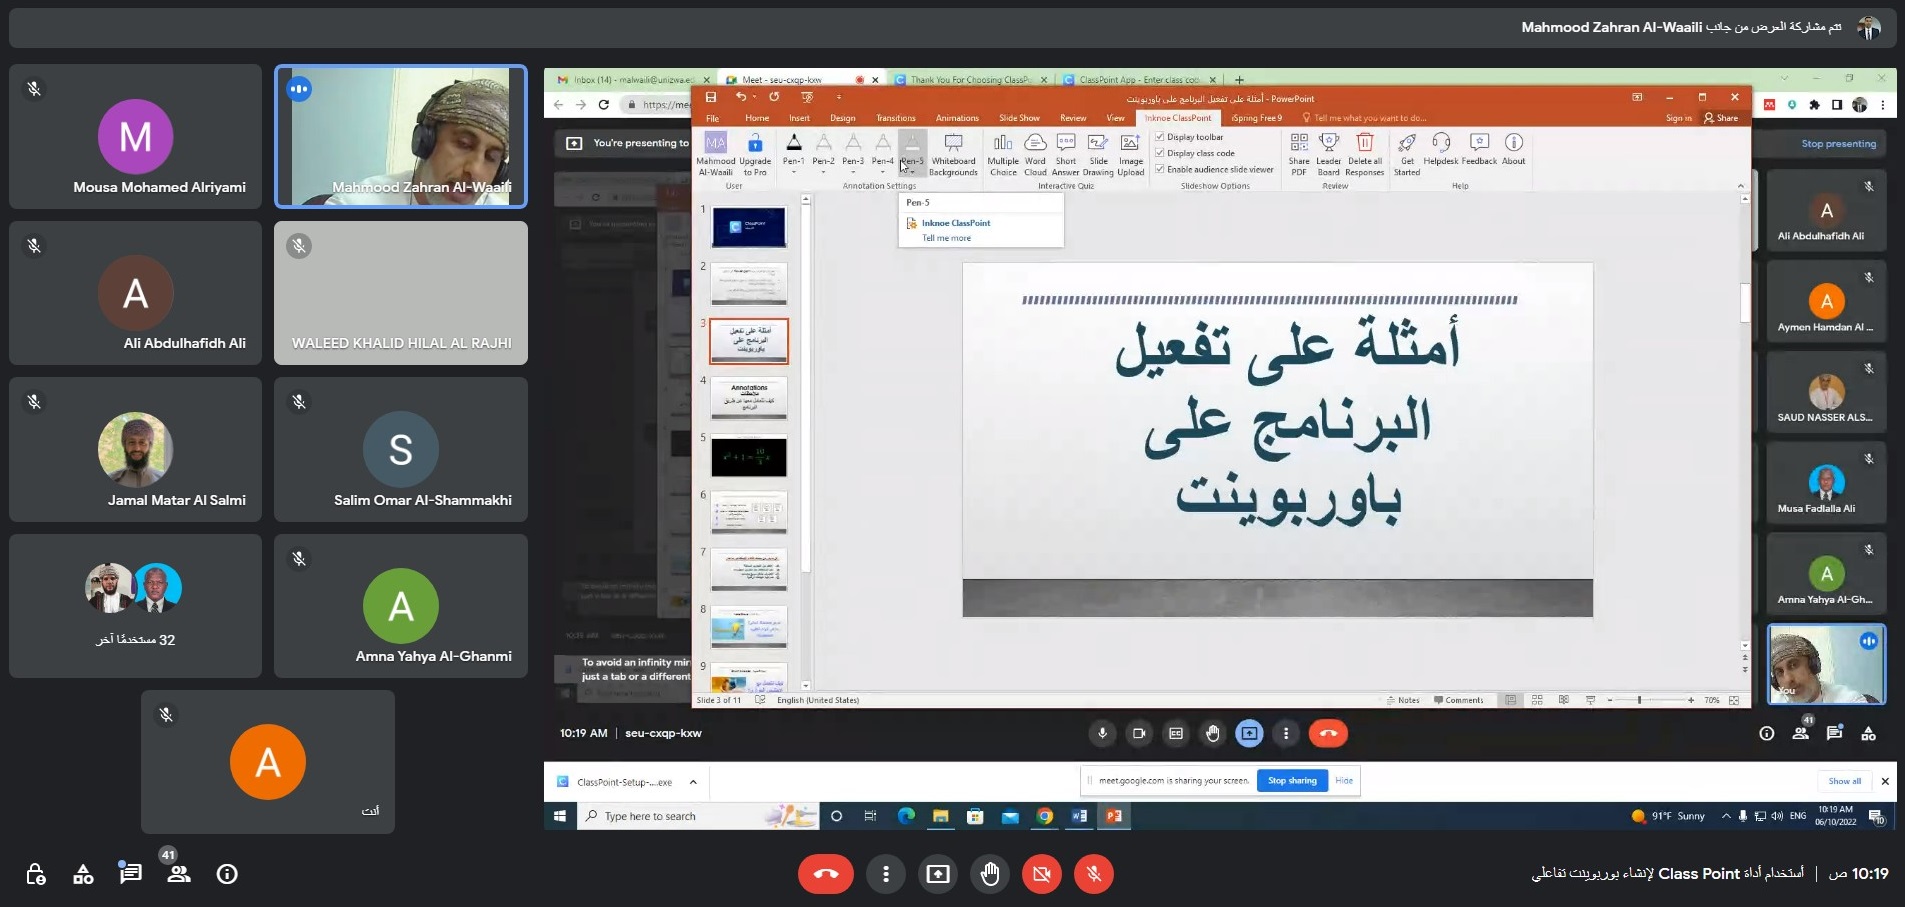Click Stop sharing in the notification bar
The height and width of the screenshot is (907, 1905).
coord(1291,780)
